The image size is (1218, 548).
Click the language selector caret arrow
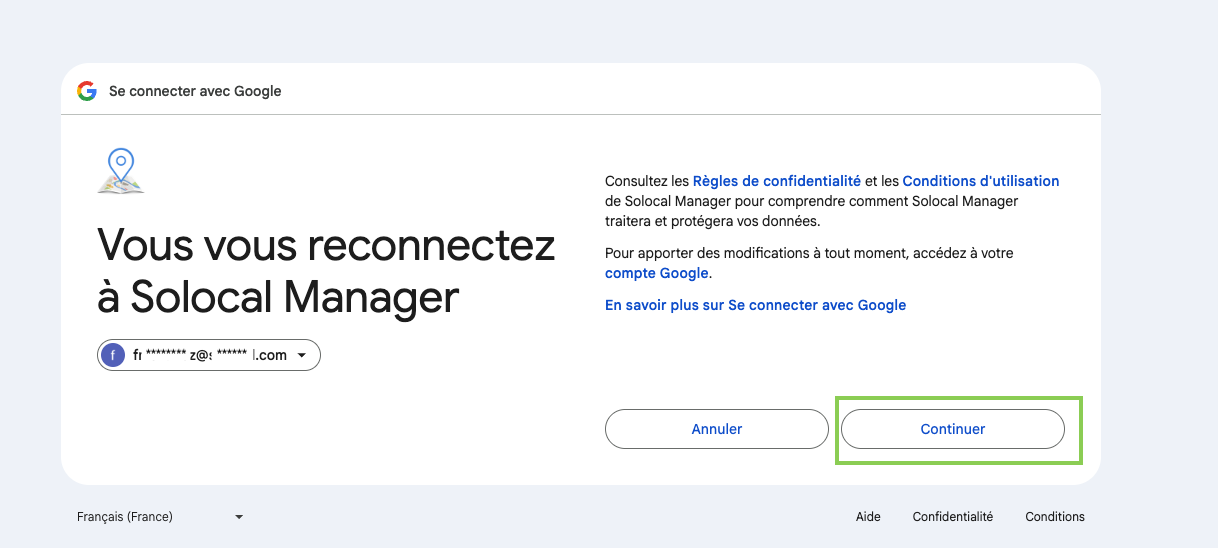[239, 517]
